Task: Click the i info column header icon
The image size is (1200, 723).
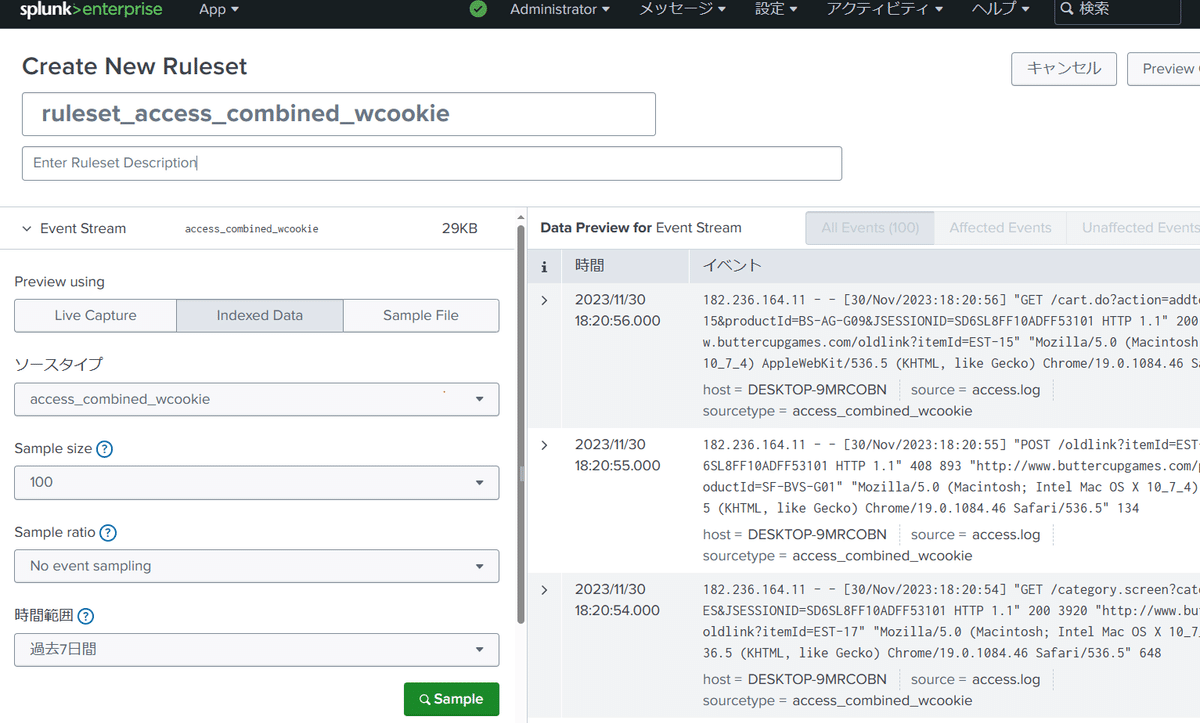Action: [545, 266]
